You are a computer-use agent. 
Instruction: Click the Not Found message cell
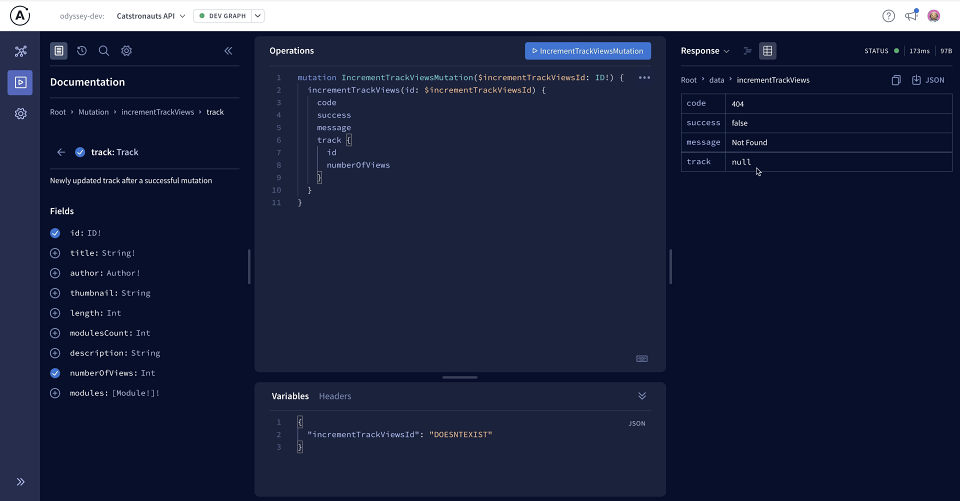tap(839, 142)
